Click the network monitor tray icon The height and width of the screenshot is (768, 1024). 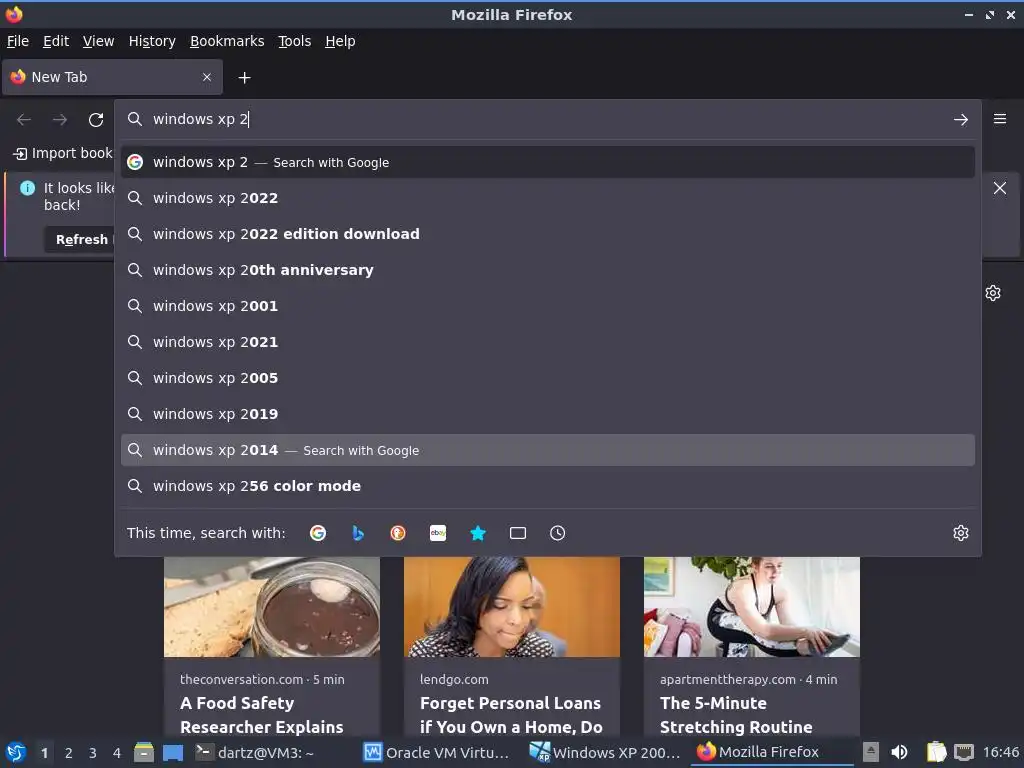click(964, 752)
